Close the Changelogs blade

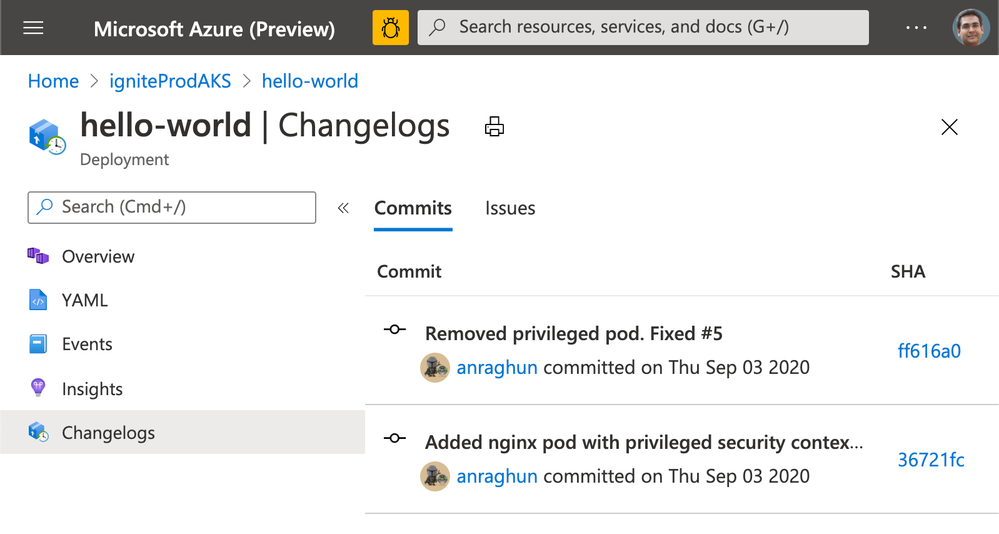click(949, 127)
